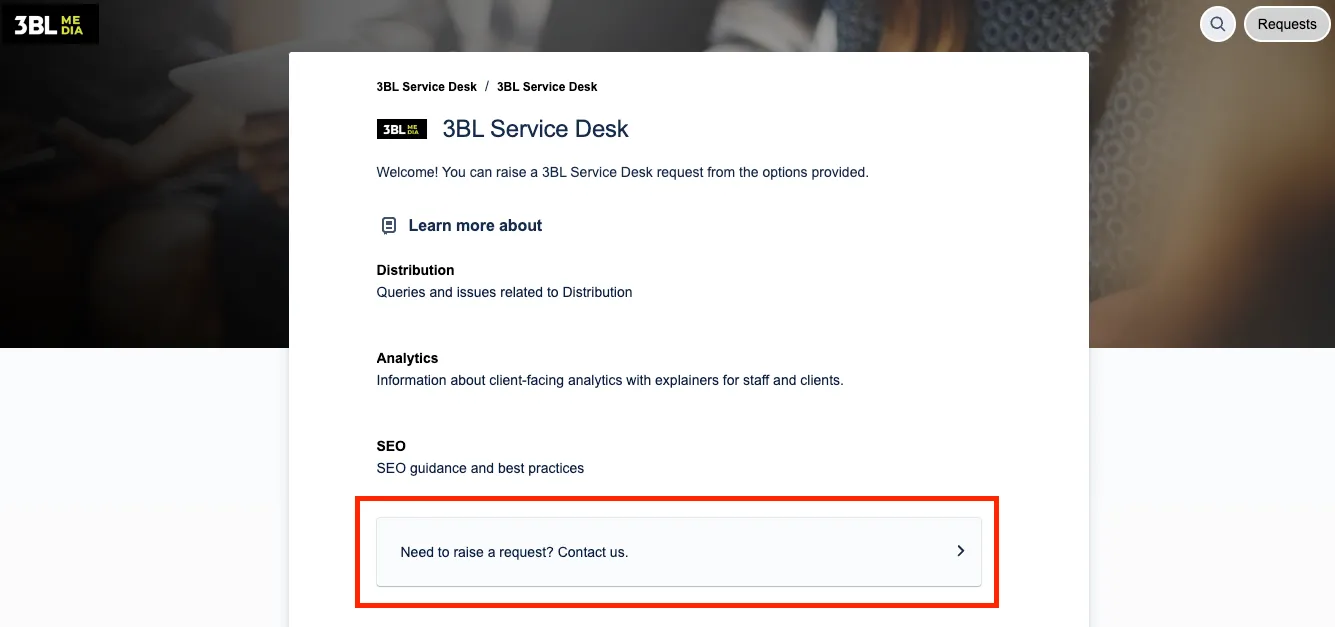Click the 3BL Service Desk page title
Viewport: 1335px width, 627px height.
536,129
